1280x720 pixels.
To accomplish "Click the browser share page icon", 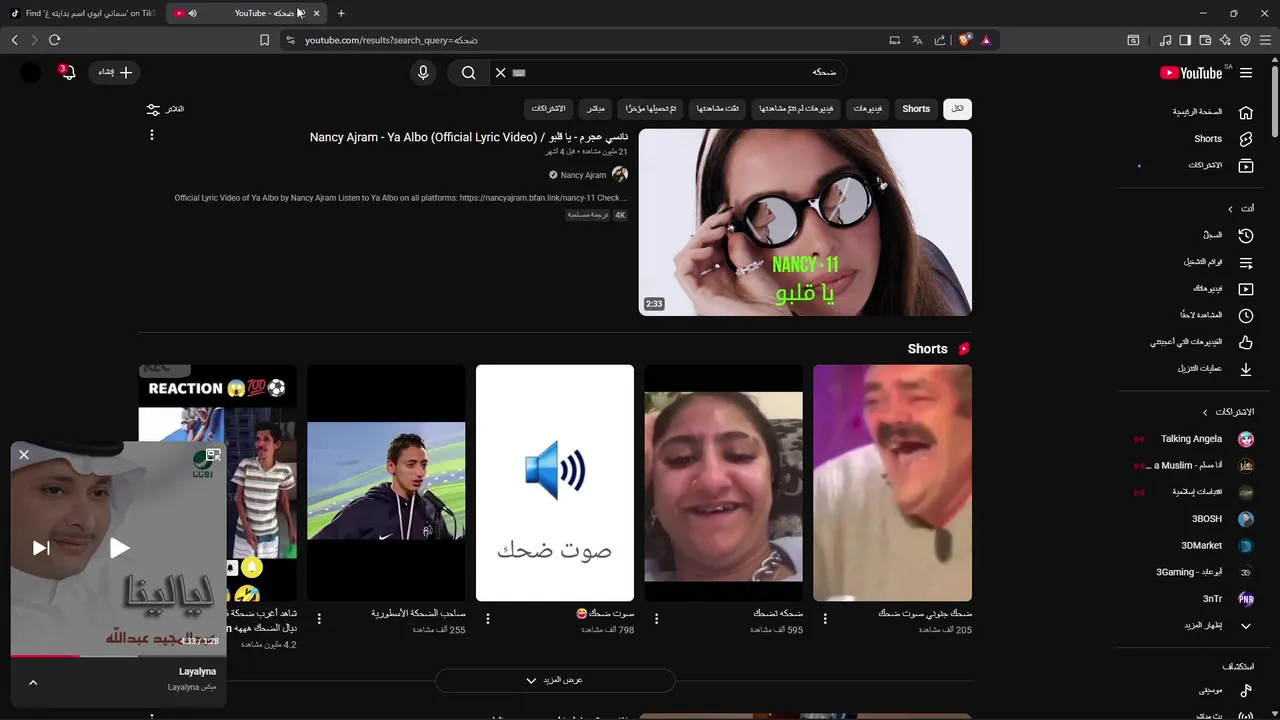I will 940,40.
